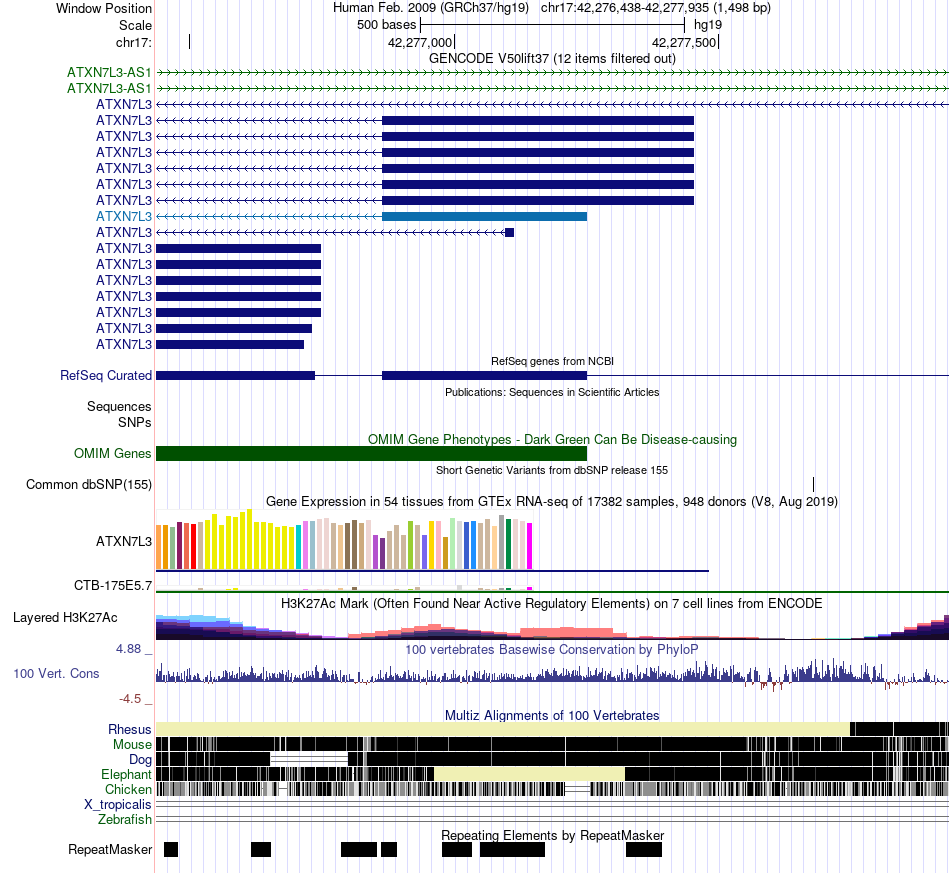Open the GTEx Gene Expression in 54 tissues title
Image resolution: width=950 pixels, height=873 pixels.
[552, 502]
